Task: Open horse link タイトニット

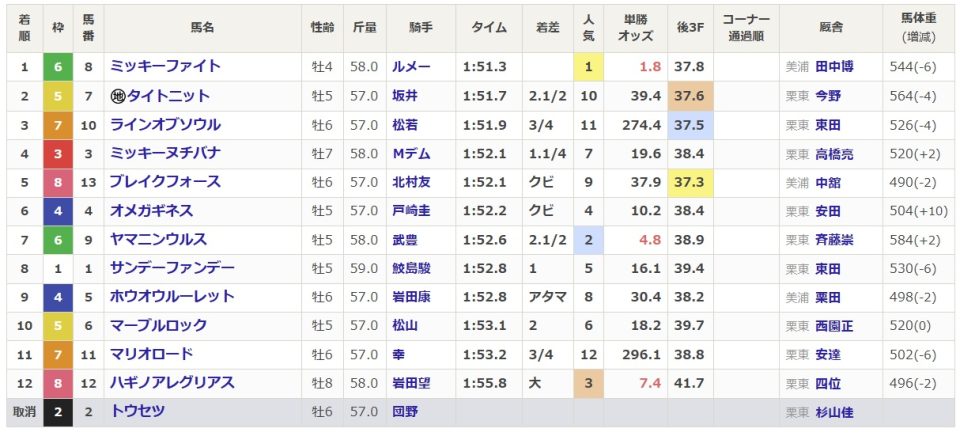Action: [x=168, y=96]
